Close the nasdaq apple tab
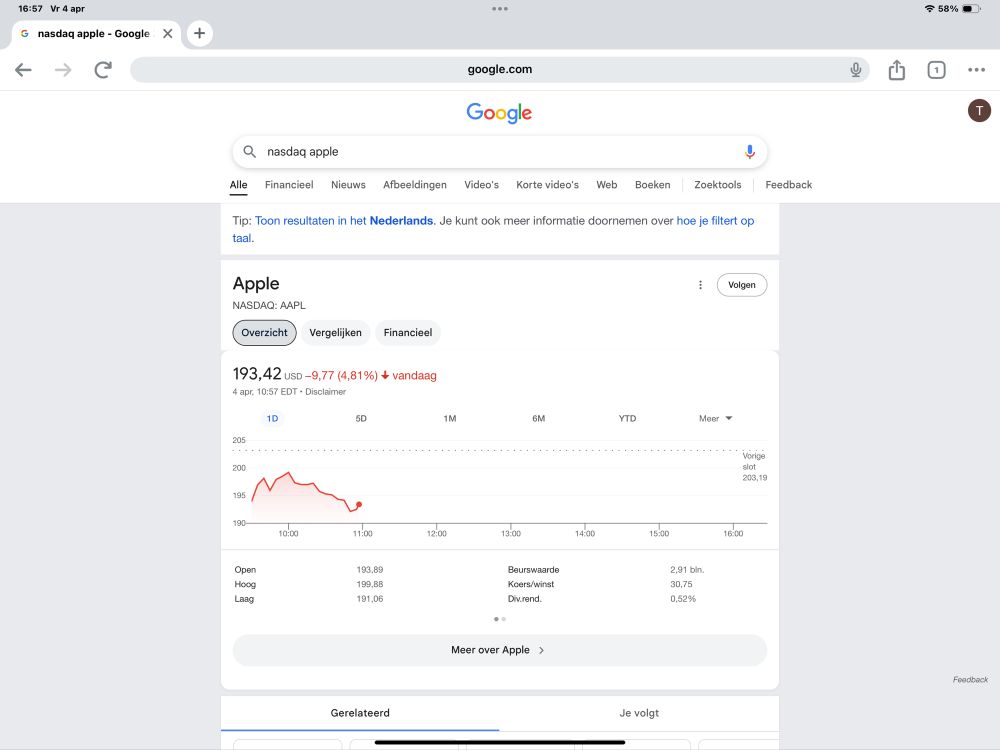This screenshot has width=1000, height=750. tap(168, 33)
